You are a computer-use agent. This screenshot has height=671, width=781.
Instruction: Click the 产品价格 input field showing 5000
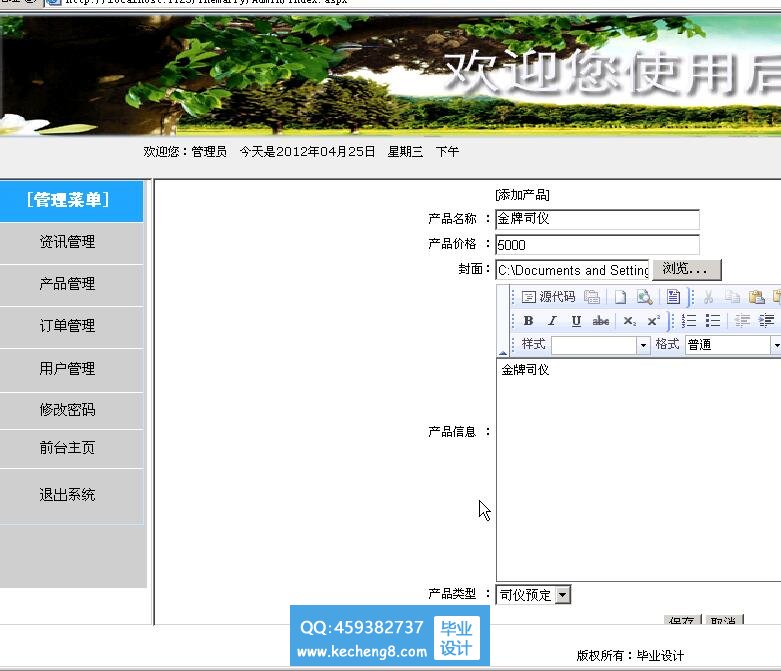[x=597, y=245]
